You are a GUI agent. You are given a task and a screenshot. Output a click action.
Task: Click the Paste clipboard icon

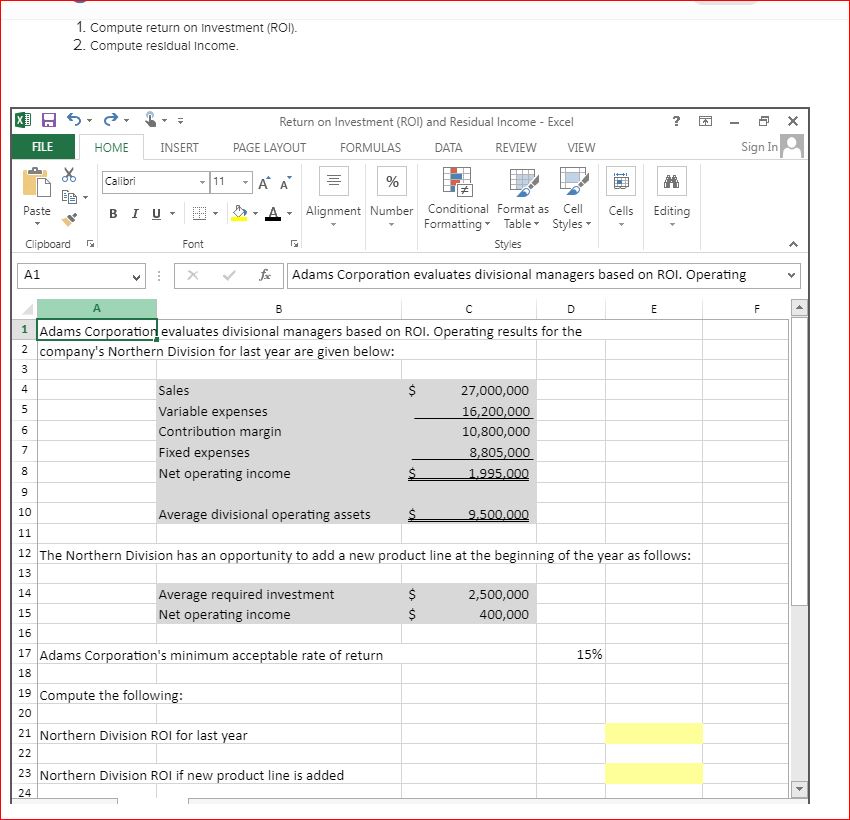(x=37, y=182)
